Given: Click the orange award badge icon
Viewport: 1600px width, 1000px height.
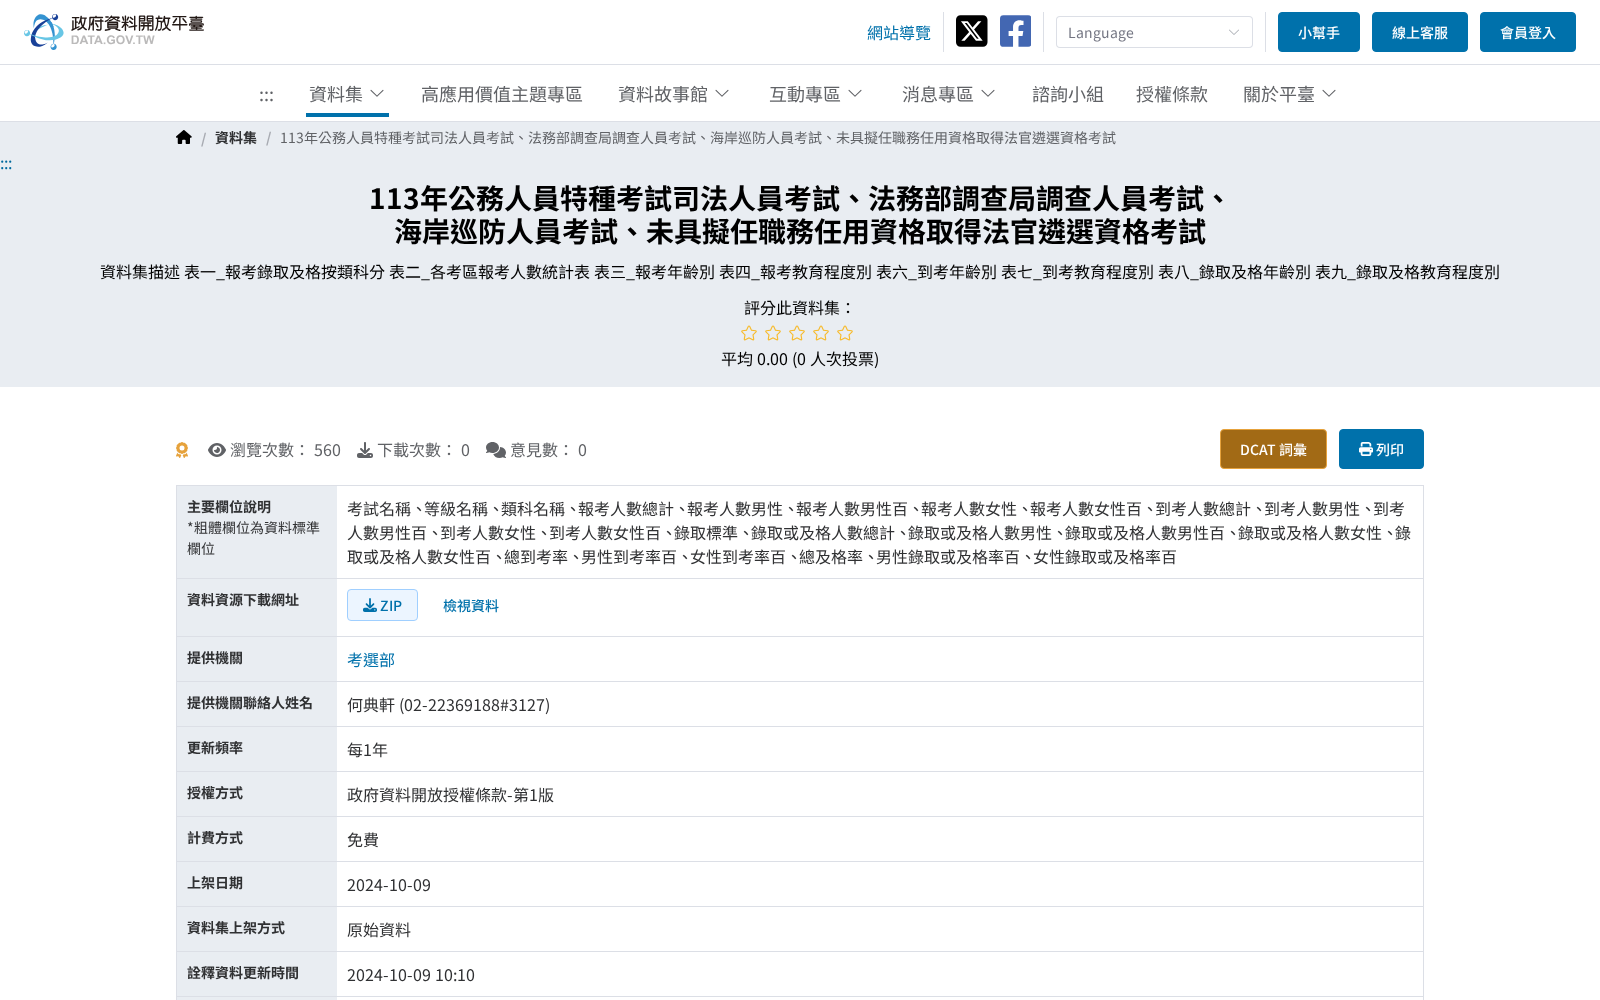Looking at the screenshot, I should pos(182,450).
